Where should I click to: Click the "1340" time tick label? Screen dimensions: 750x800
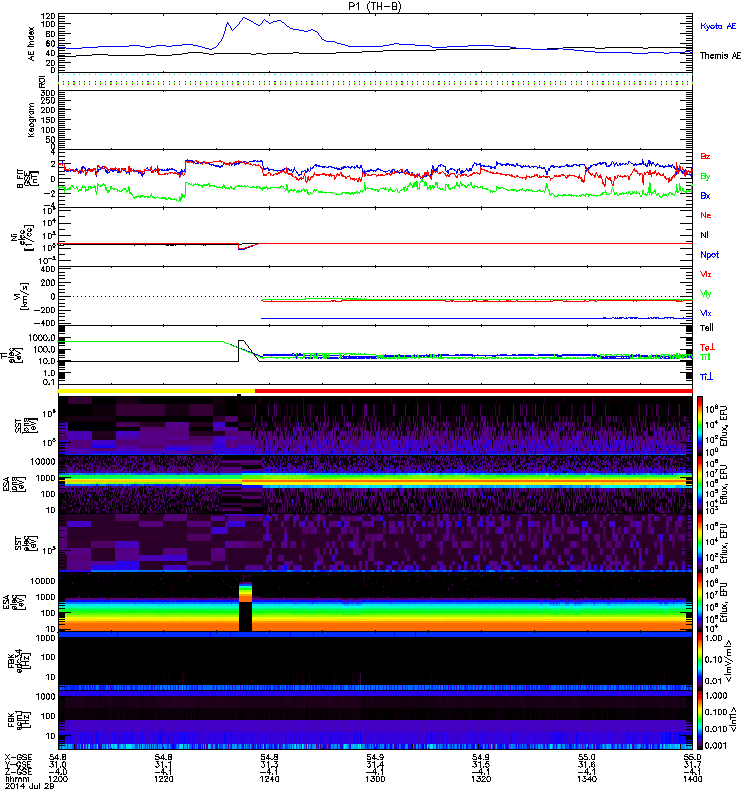(587, 779)
